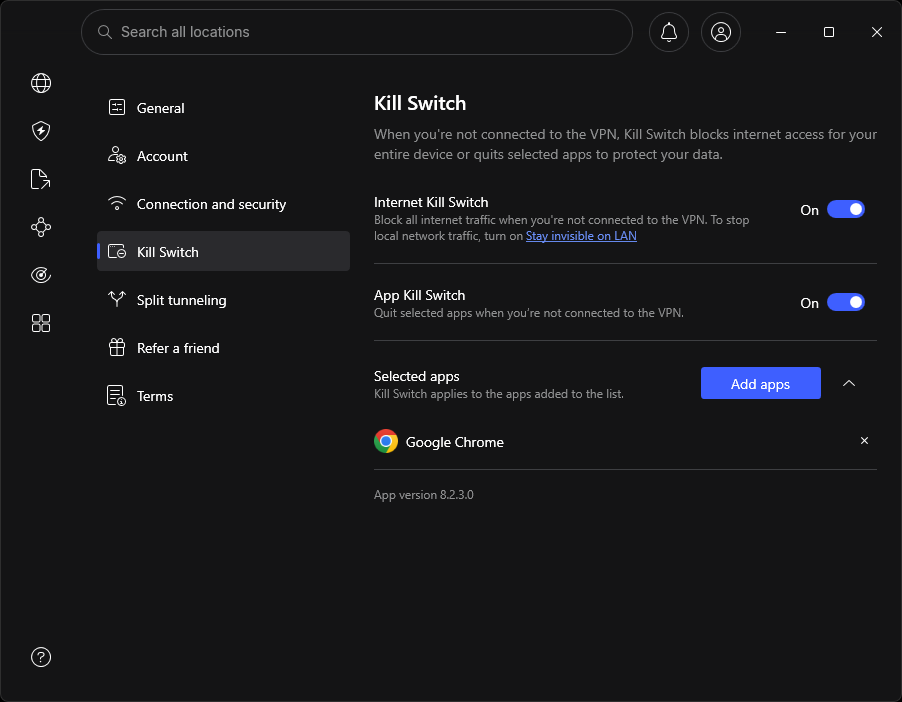Open the user profile icon
This screenshot has width=902, height=702.
pyautogui.click(x=720, y=32)
